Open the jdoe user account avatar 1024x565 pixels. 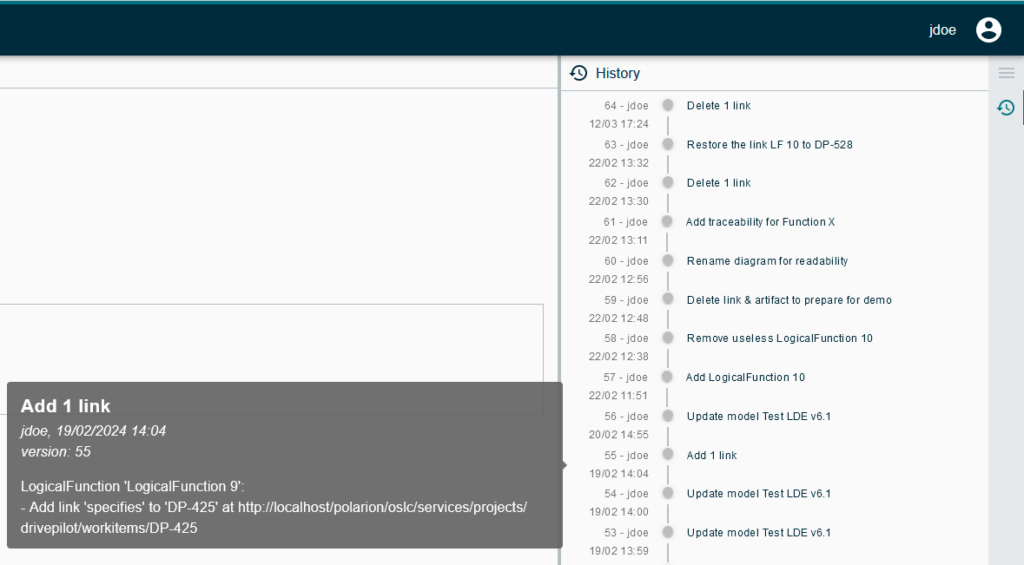(988, 30)
